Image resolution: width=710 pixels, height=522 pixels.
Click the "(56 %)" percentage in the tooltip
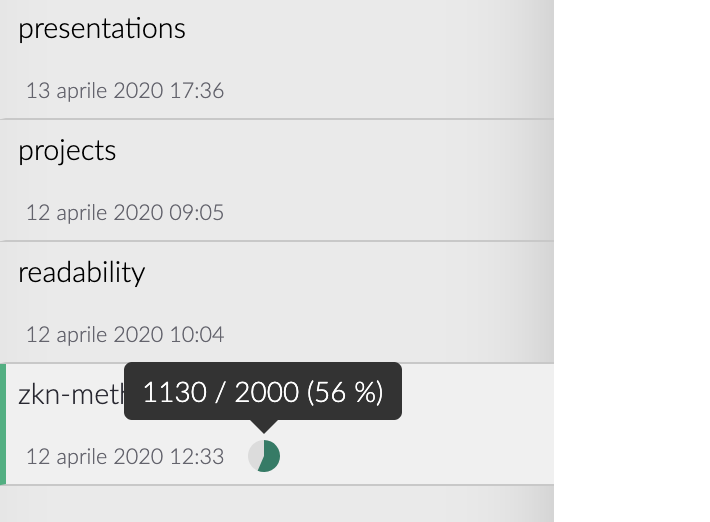[345, 392]
